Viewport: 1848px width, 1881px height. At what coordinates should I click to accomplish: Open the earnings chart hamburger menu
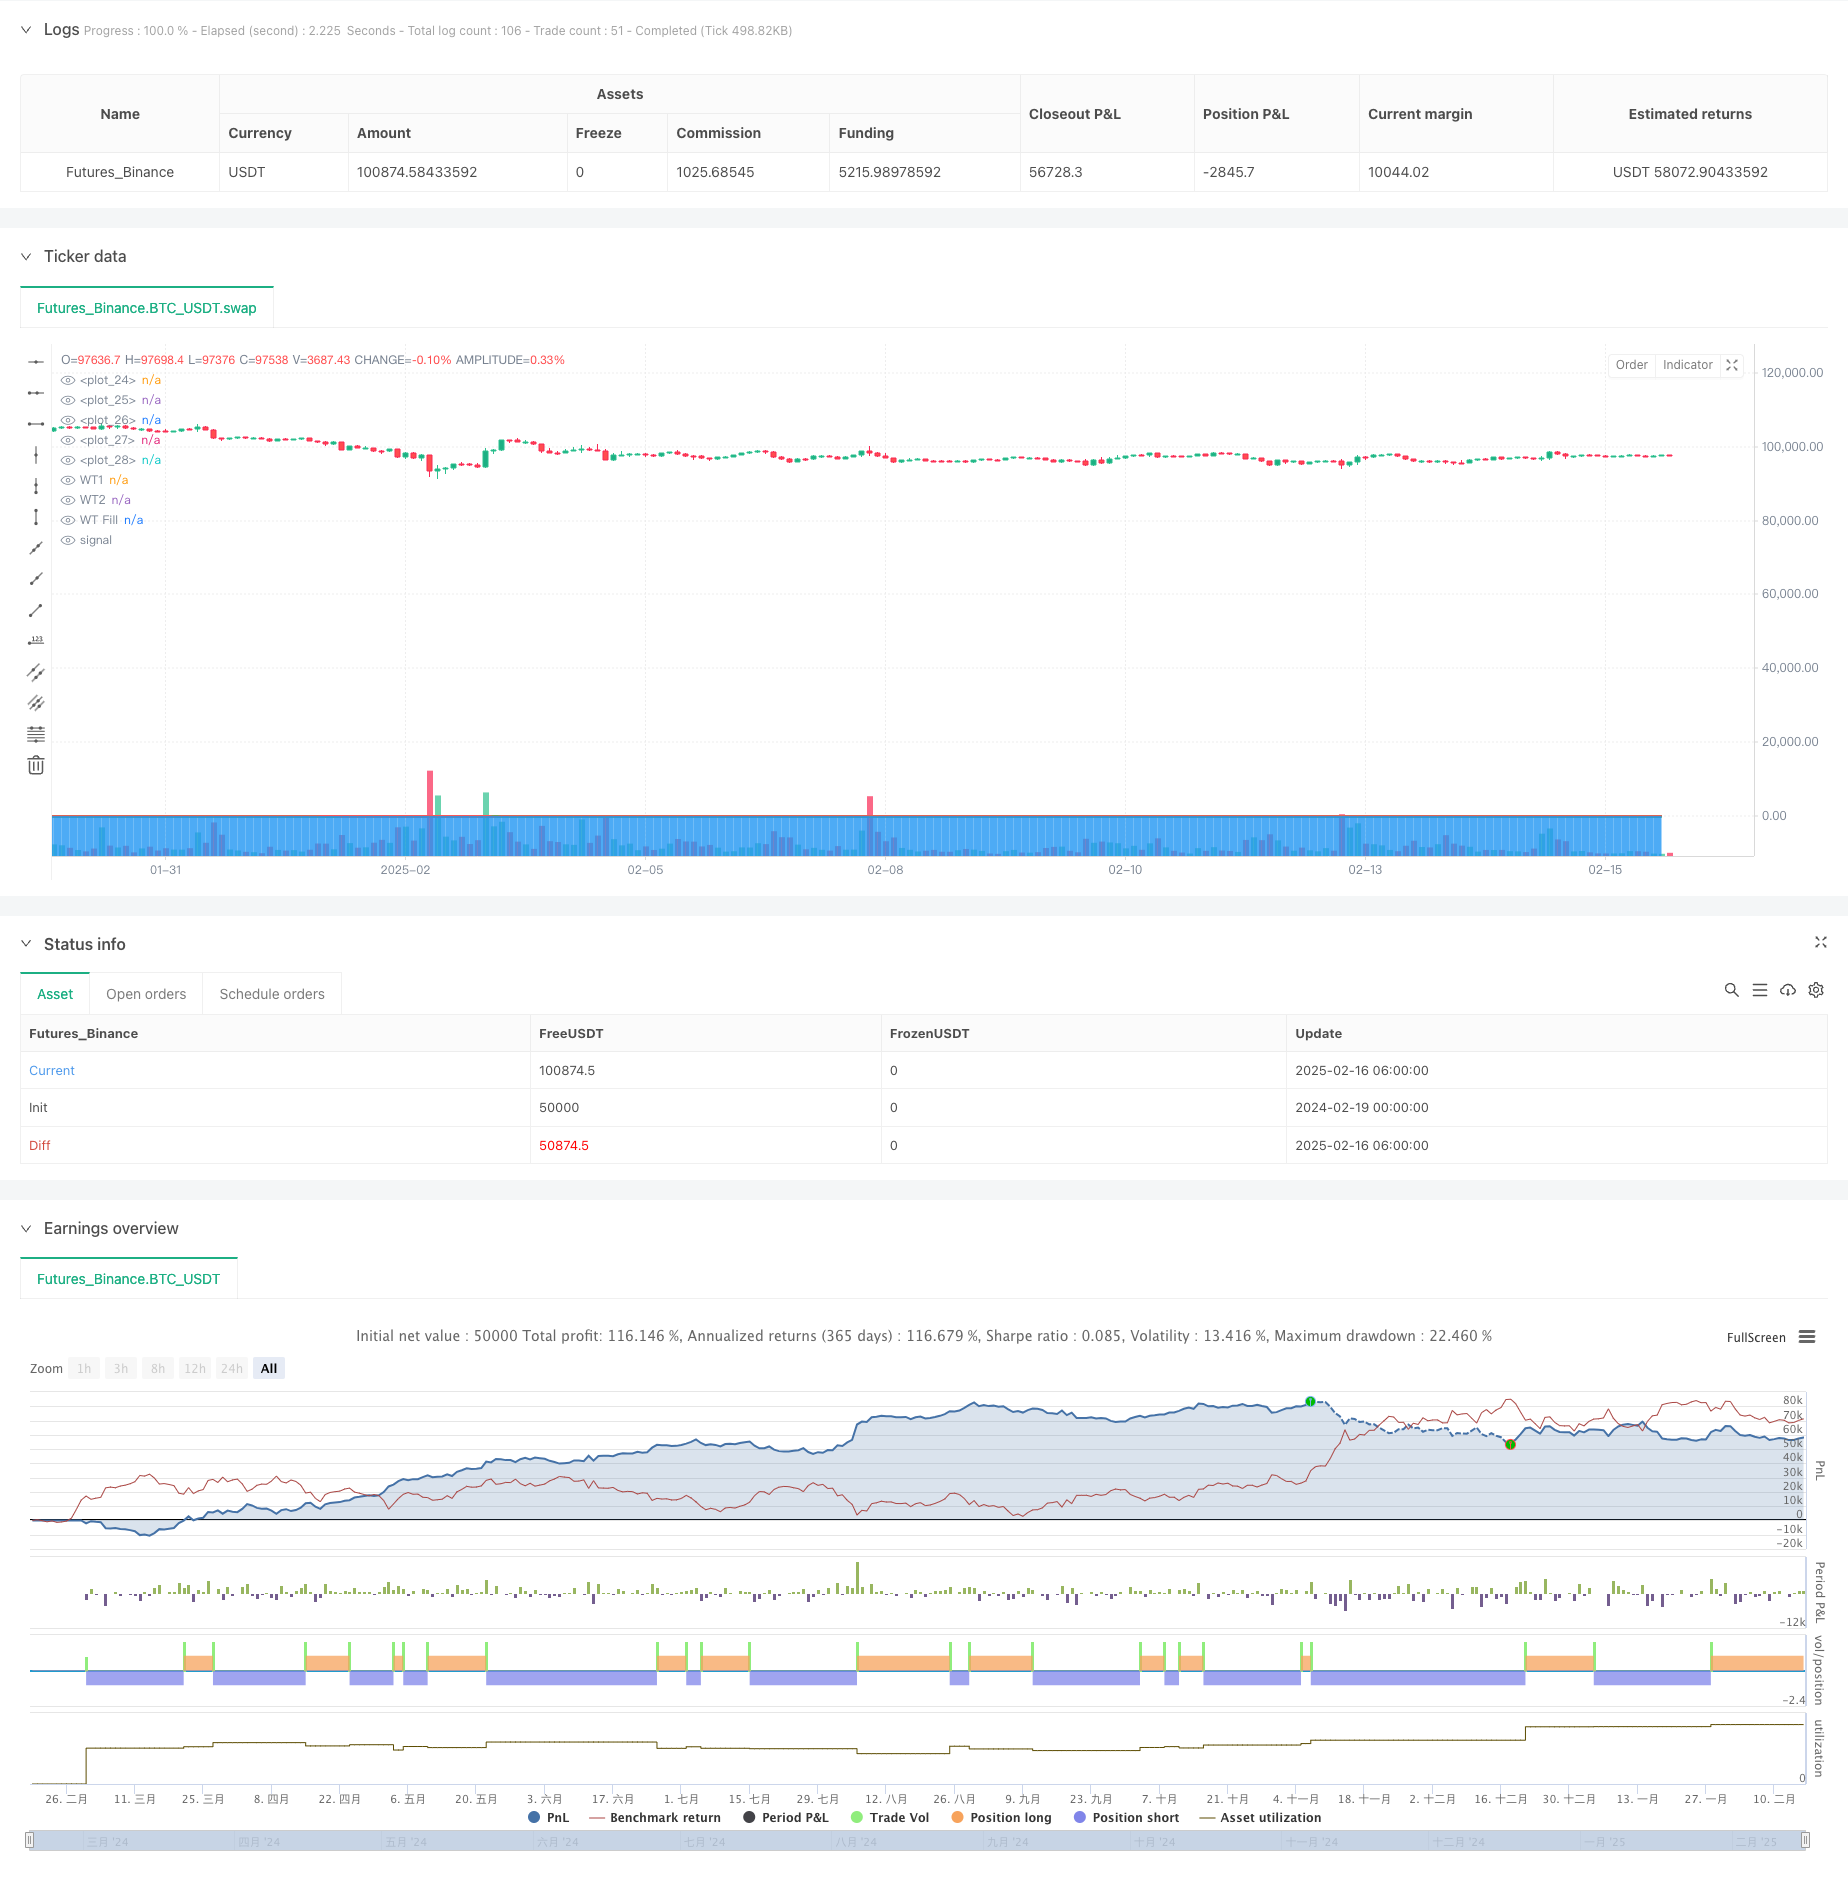(1807, 1337)
